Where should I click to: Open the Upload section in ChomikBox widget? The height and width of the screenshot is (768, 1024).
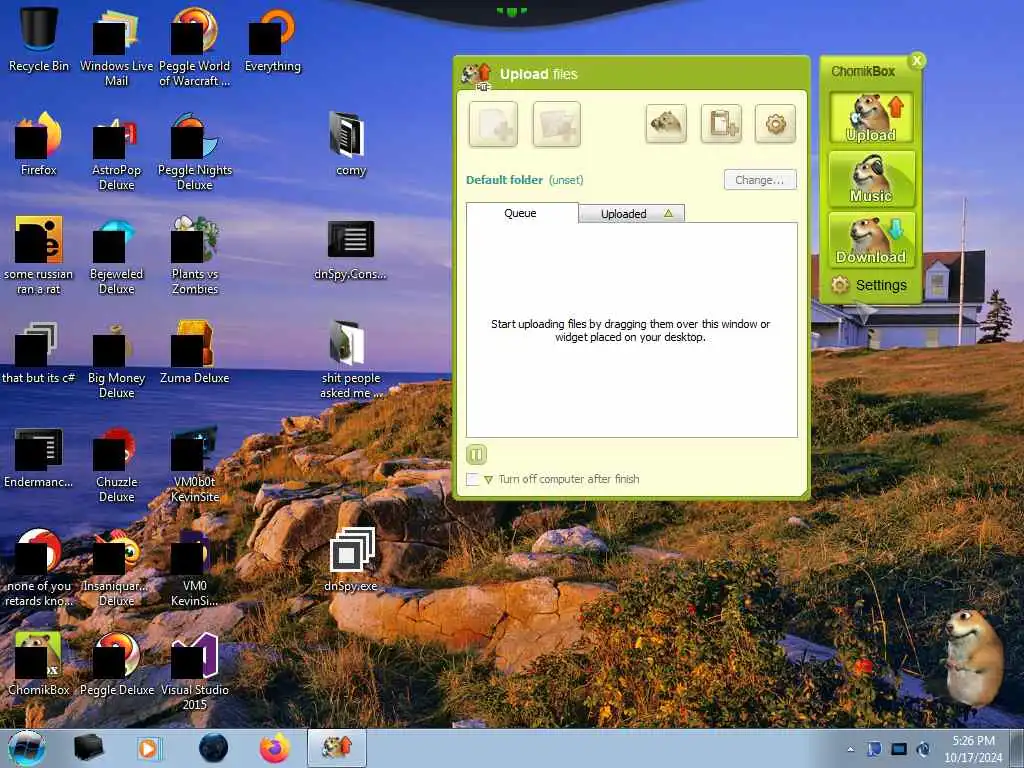click(871, 118)
